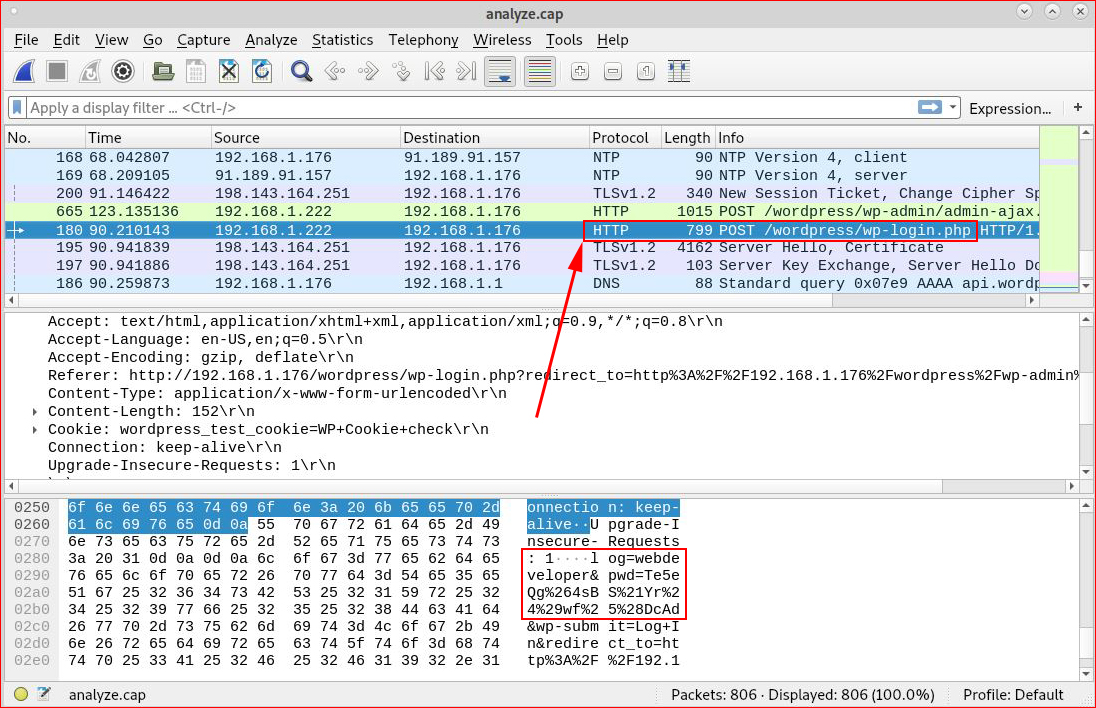This screenshot has width=1096, height=708.
Task: Click the packet list horizontal scrollbar
Action: point(521,300)
